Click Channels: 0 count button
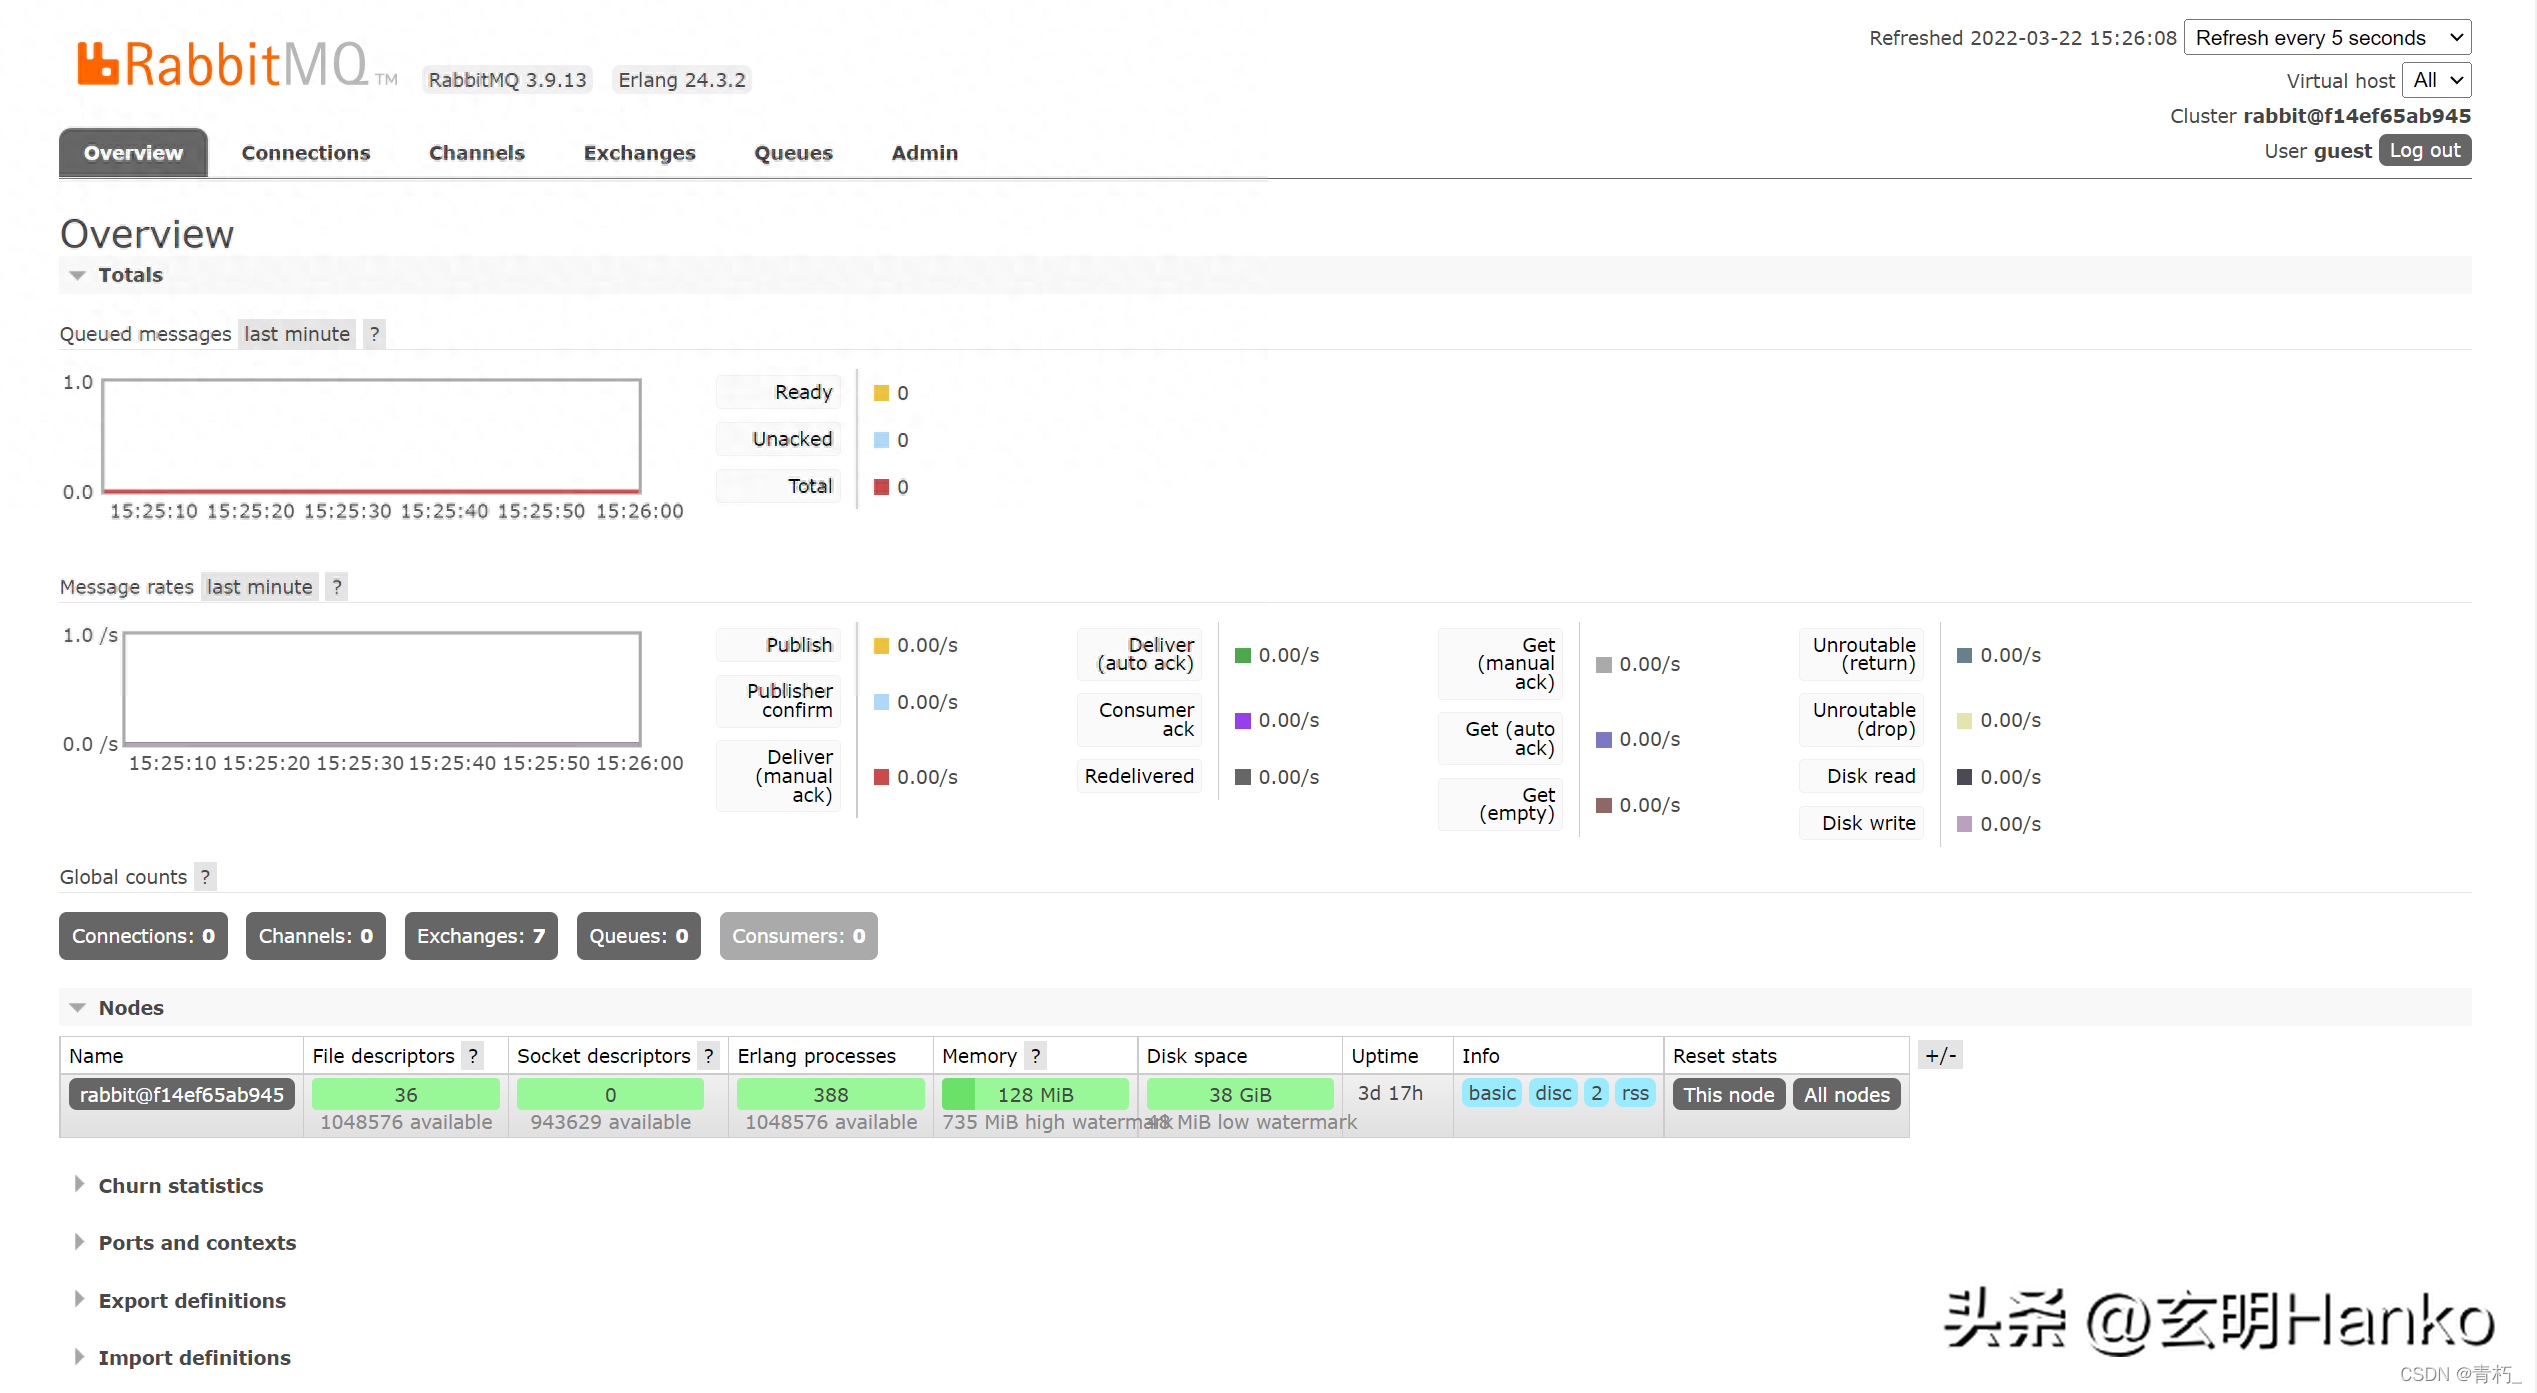Viewport: 2537px width, 1393px height. click(316, 936)
